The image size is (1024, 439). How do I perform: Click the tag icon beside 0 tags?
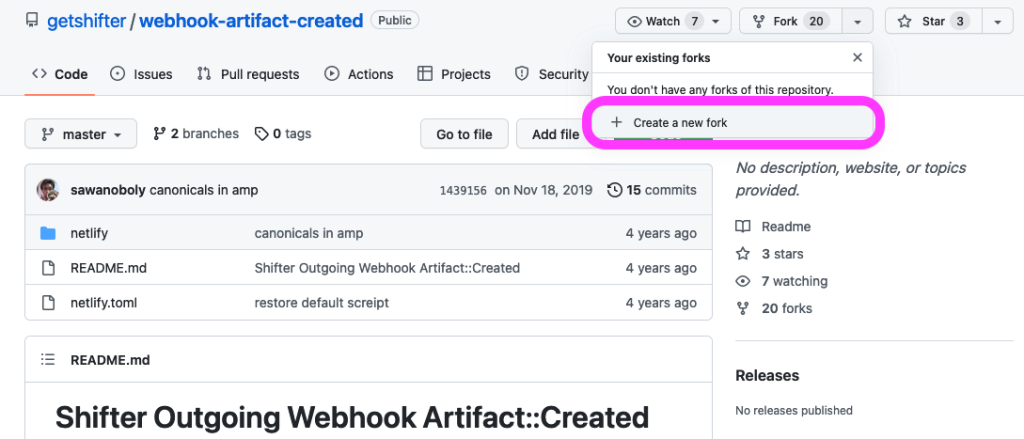click(x=262, y=134)
